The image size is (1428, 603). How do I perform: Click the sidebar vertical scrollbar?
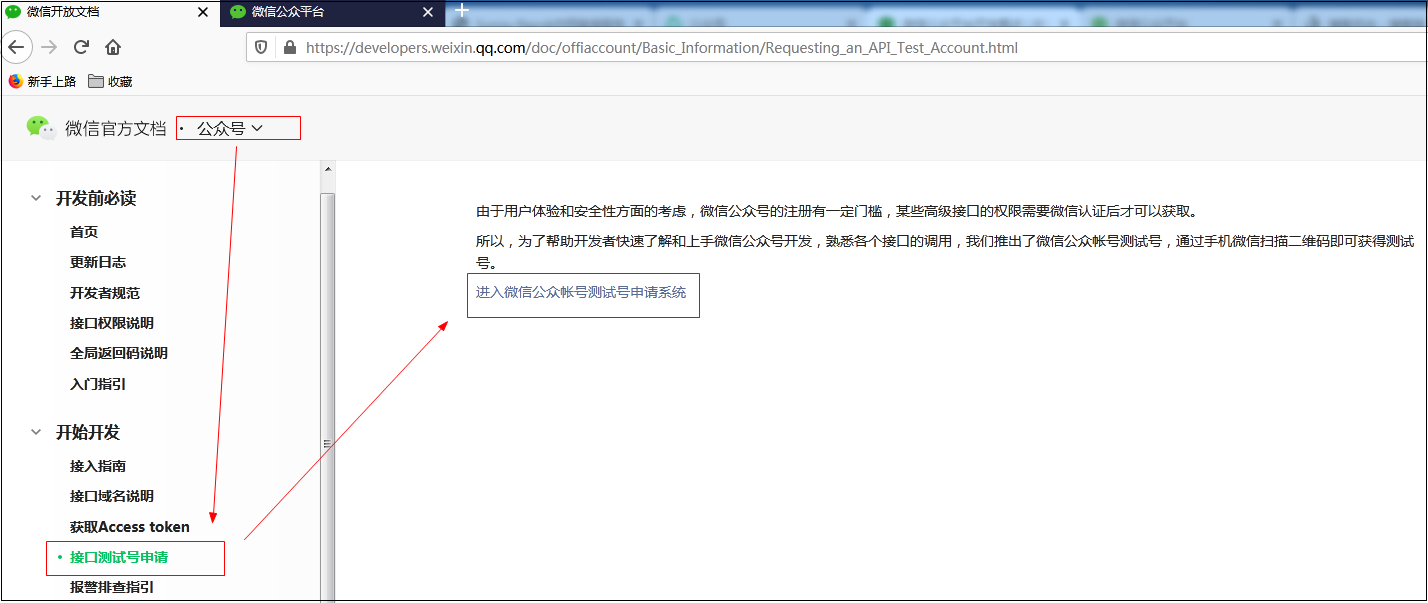[x=327, y=395]
